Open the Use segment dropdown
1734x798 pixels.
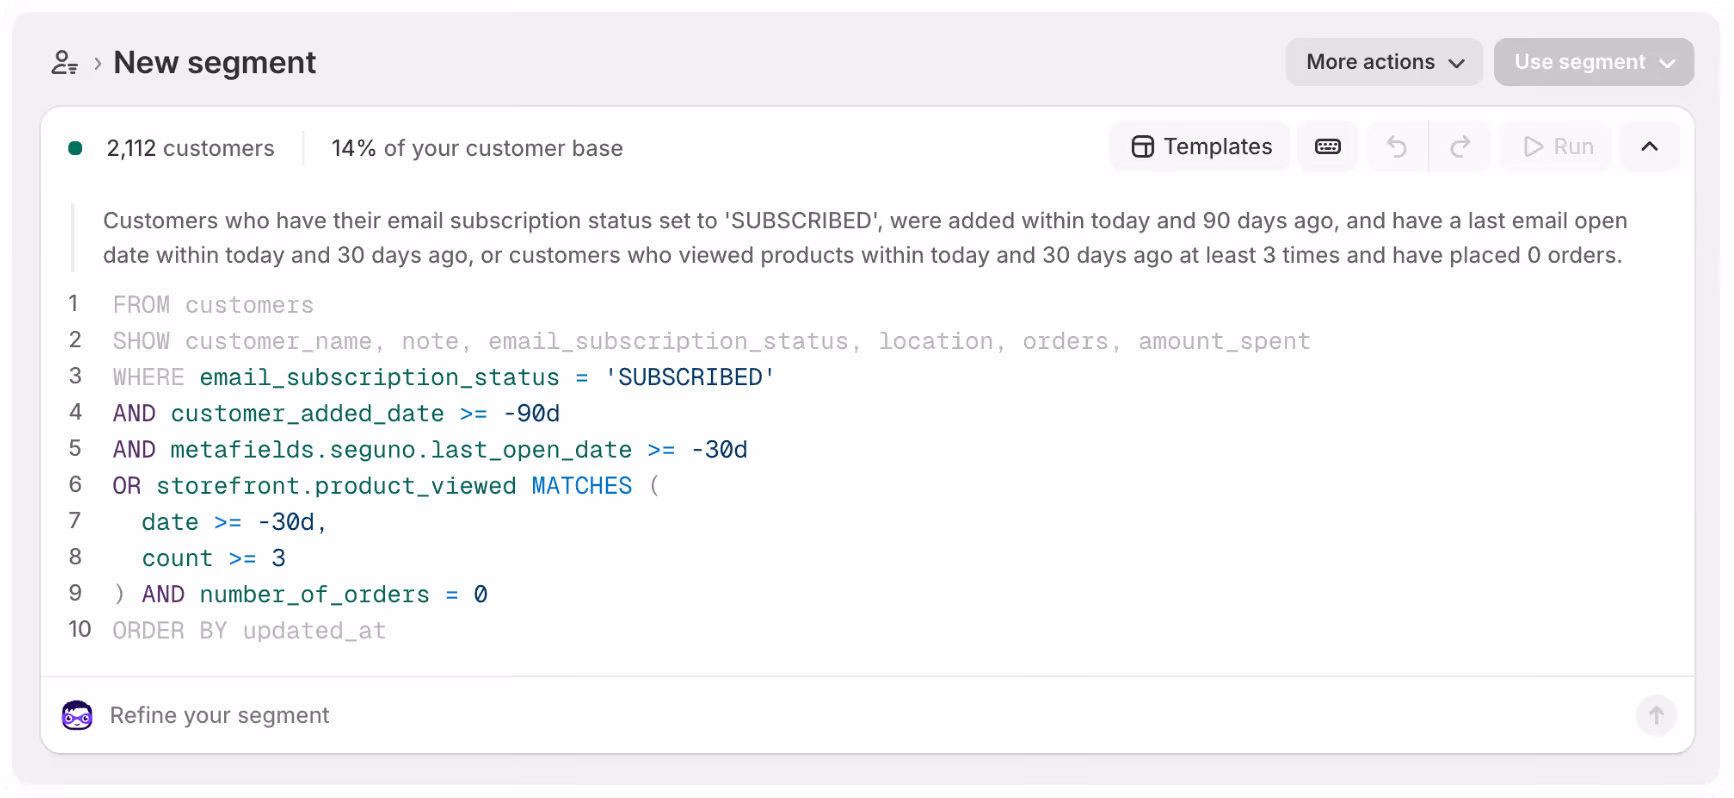[1593, 62]
